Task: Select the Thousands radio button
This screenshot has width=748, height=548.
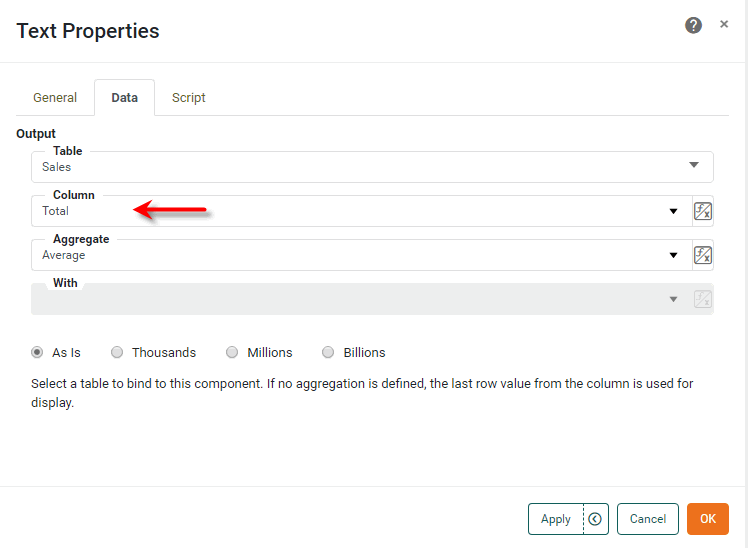Action: 117,352
